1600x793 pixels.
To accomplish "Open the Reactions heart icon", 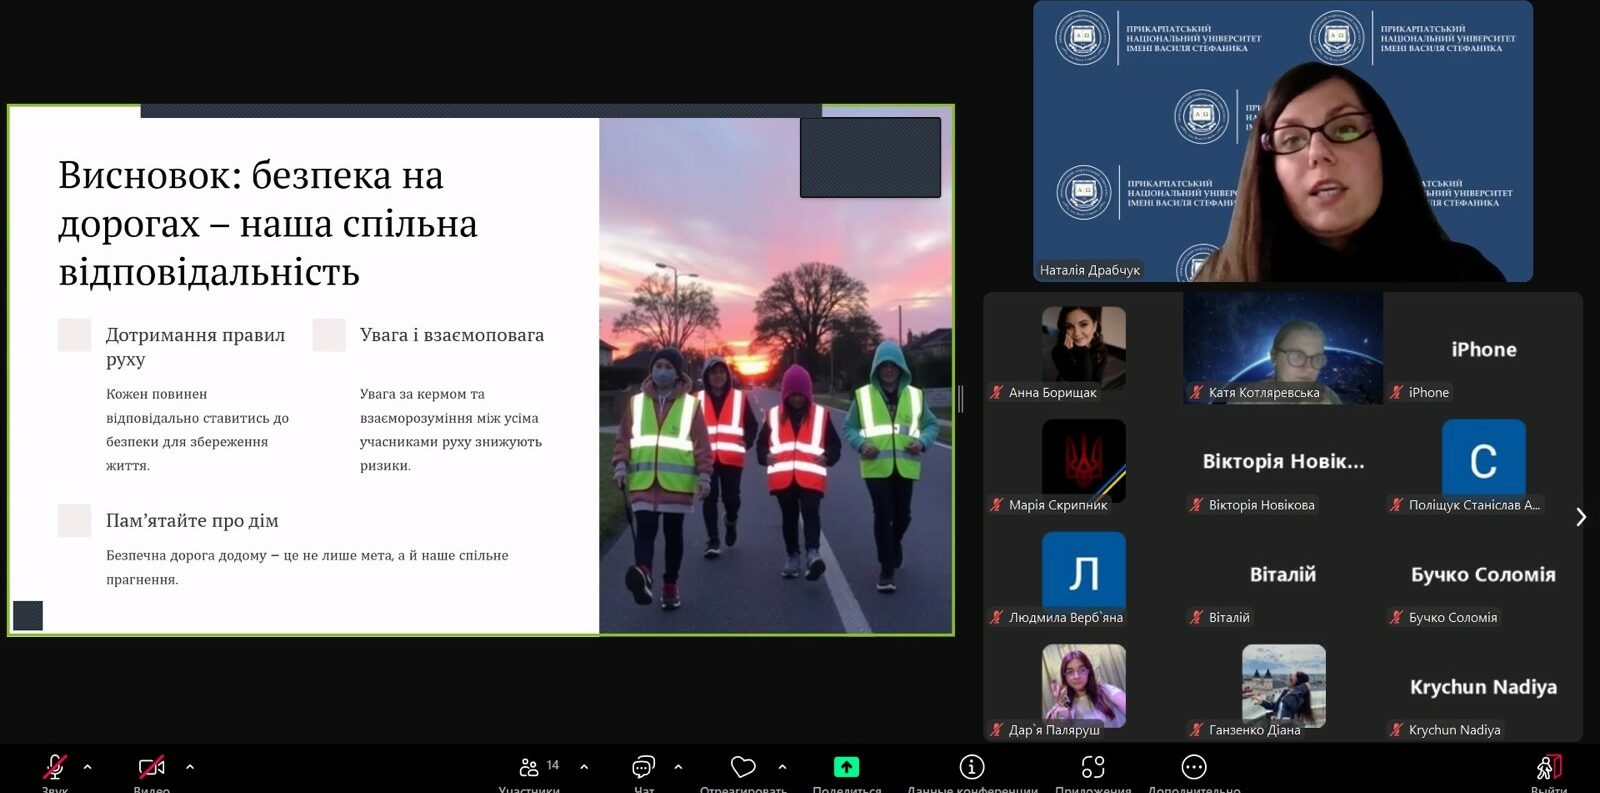I will click(743, 767).
